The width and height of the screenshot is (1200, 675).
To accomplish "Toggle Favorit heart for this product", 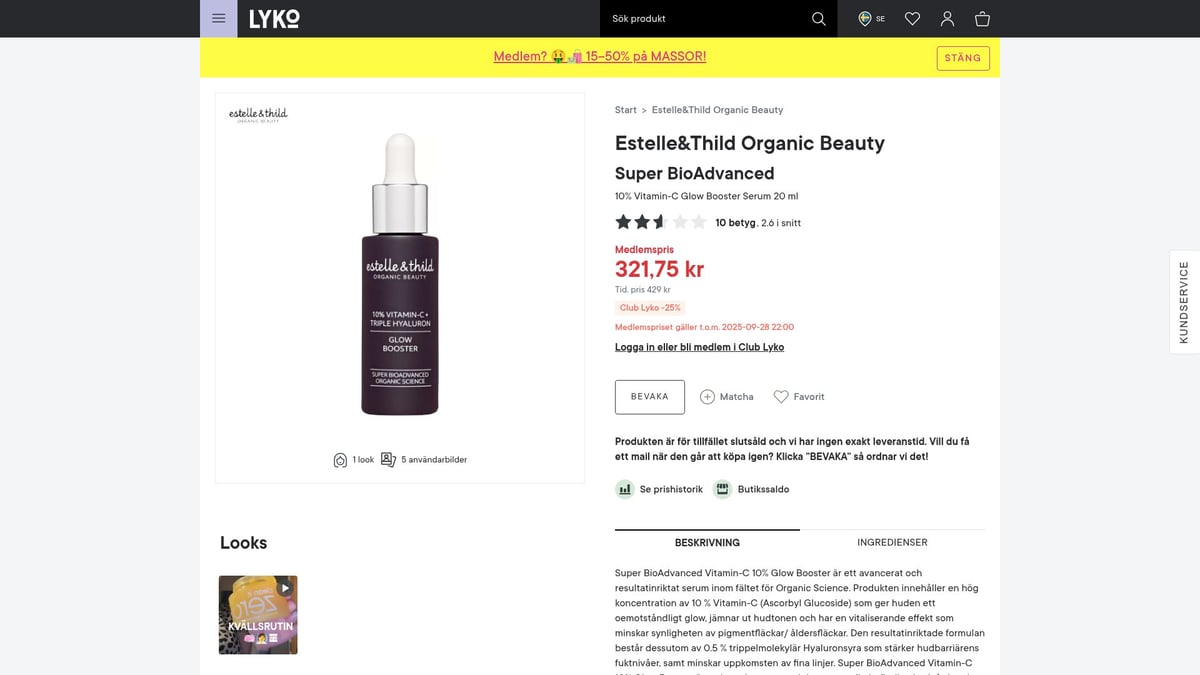I will 781,397.
